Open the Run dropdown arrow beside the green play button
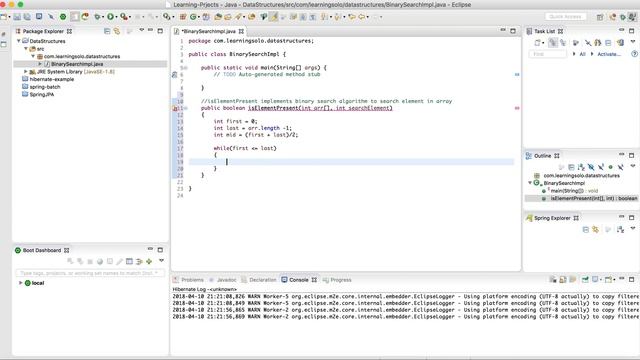 click(x=116, y=17)
